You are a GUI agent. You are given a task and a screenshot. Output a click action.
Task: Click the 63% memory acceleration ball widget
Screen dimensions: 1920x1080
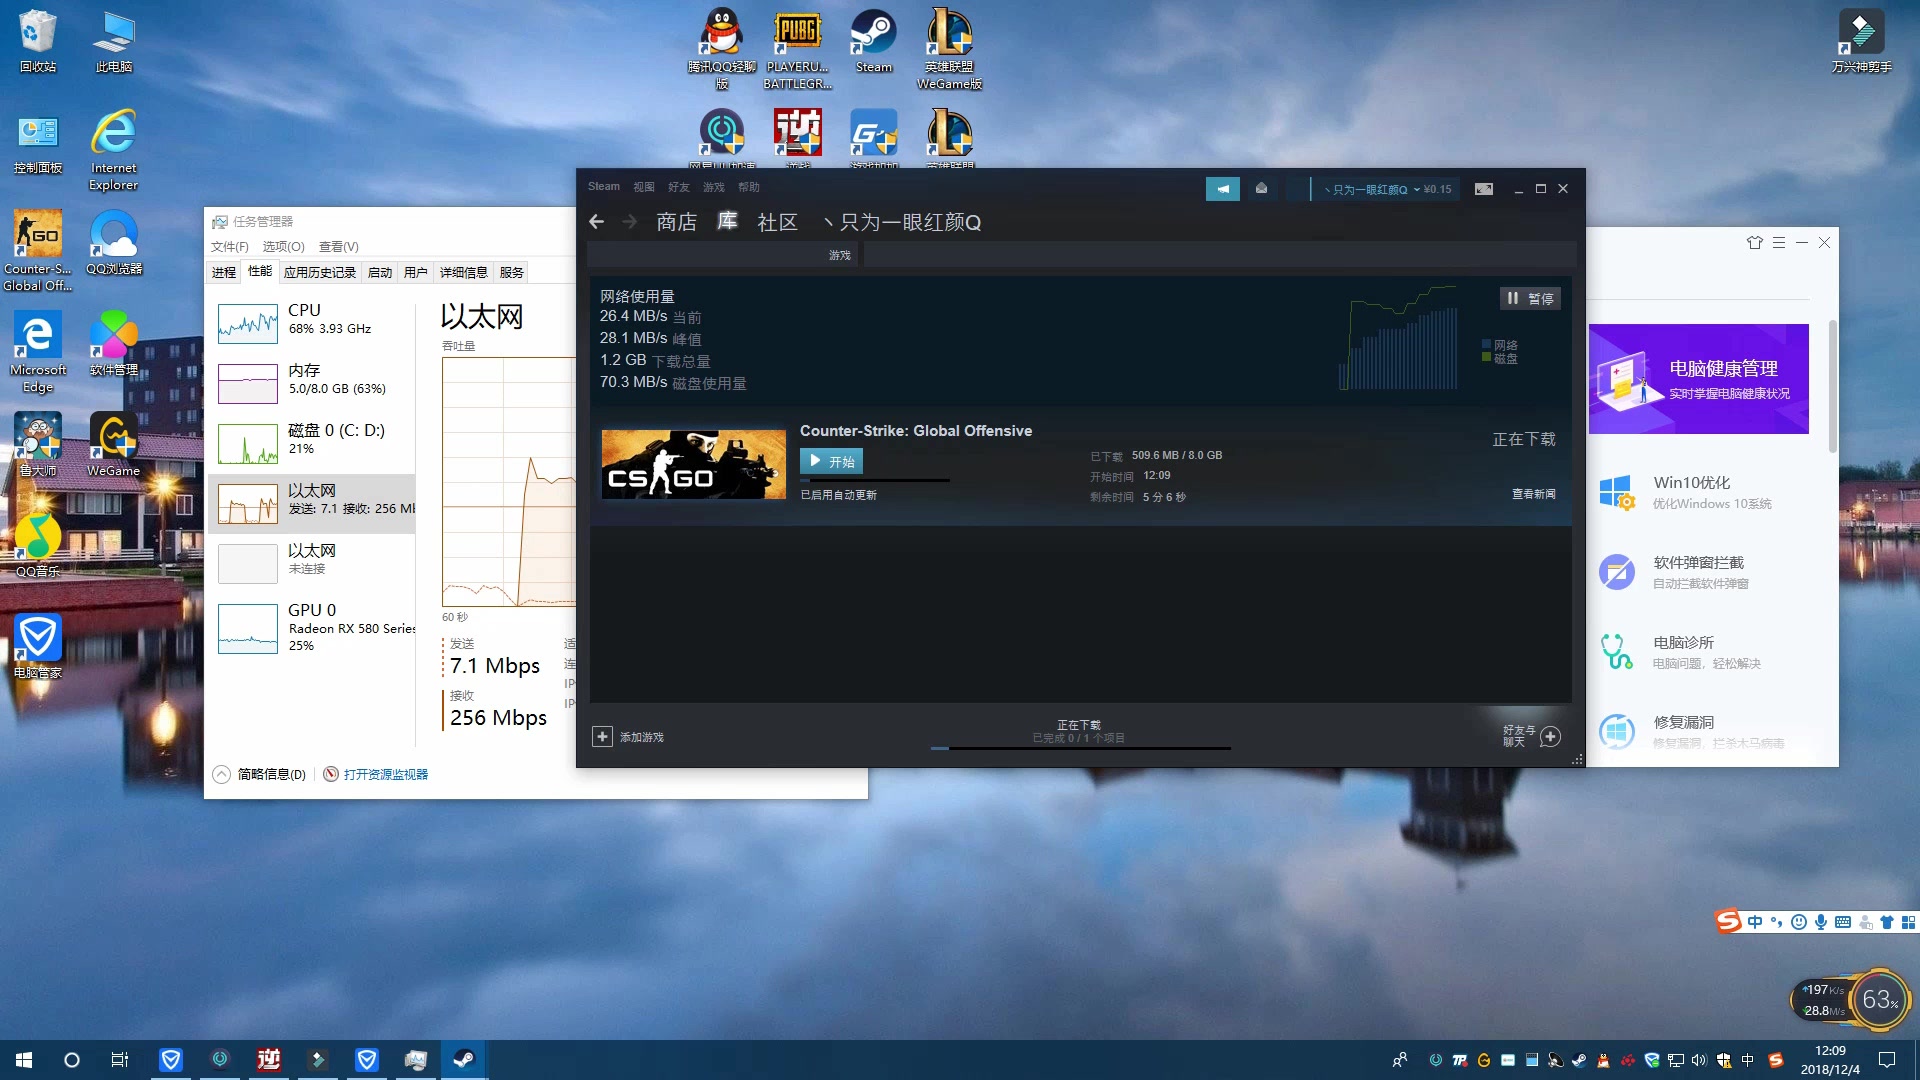[x=1879, y=999]
